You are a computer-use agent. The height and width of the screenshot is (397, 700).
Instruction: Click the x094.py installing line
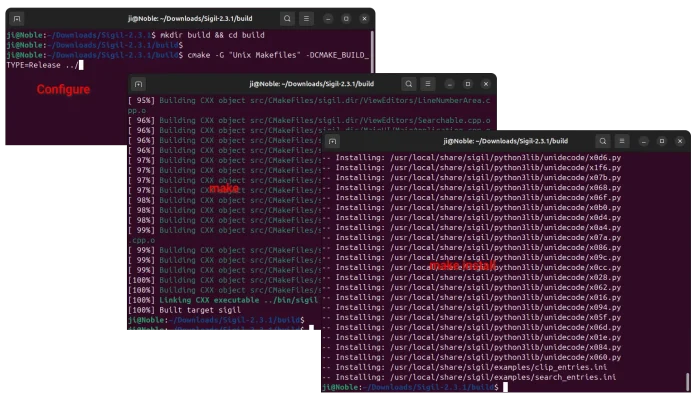(471, 307)
